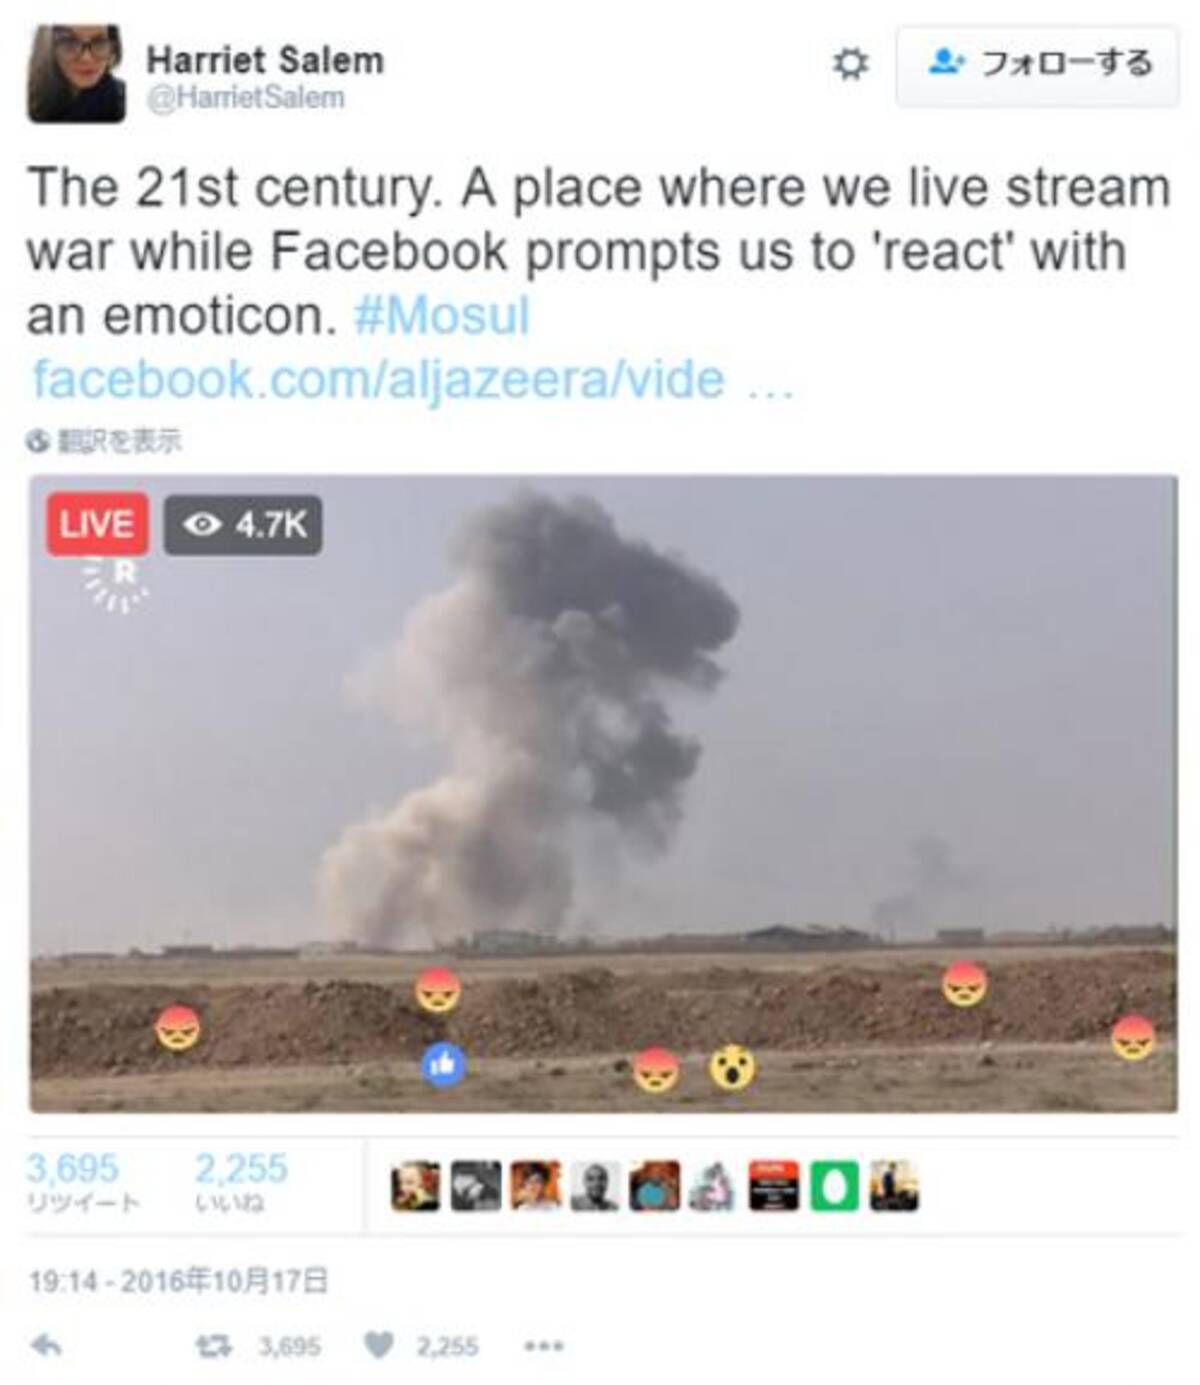Viewport: 1200px width, 1385px height.
Task: Open the #Mosul hashtag
Action: click(441, 315)
